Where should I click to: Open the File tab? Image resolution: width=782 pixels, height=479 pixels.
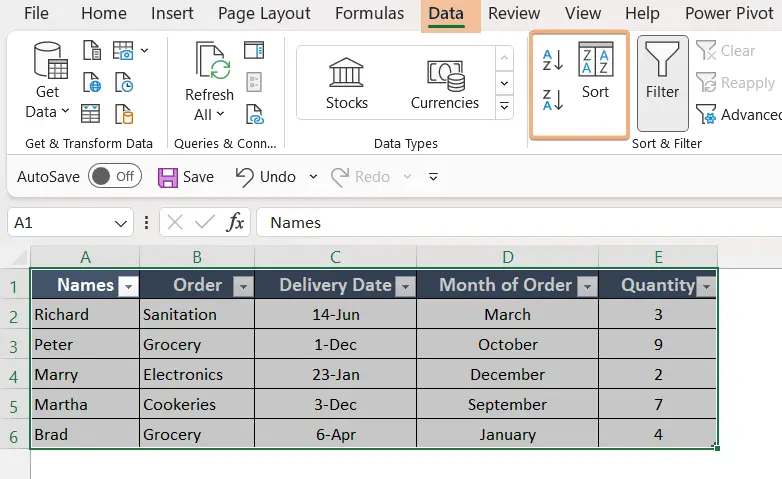pos(36,13)
